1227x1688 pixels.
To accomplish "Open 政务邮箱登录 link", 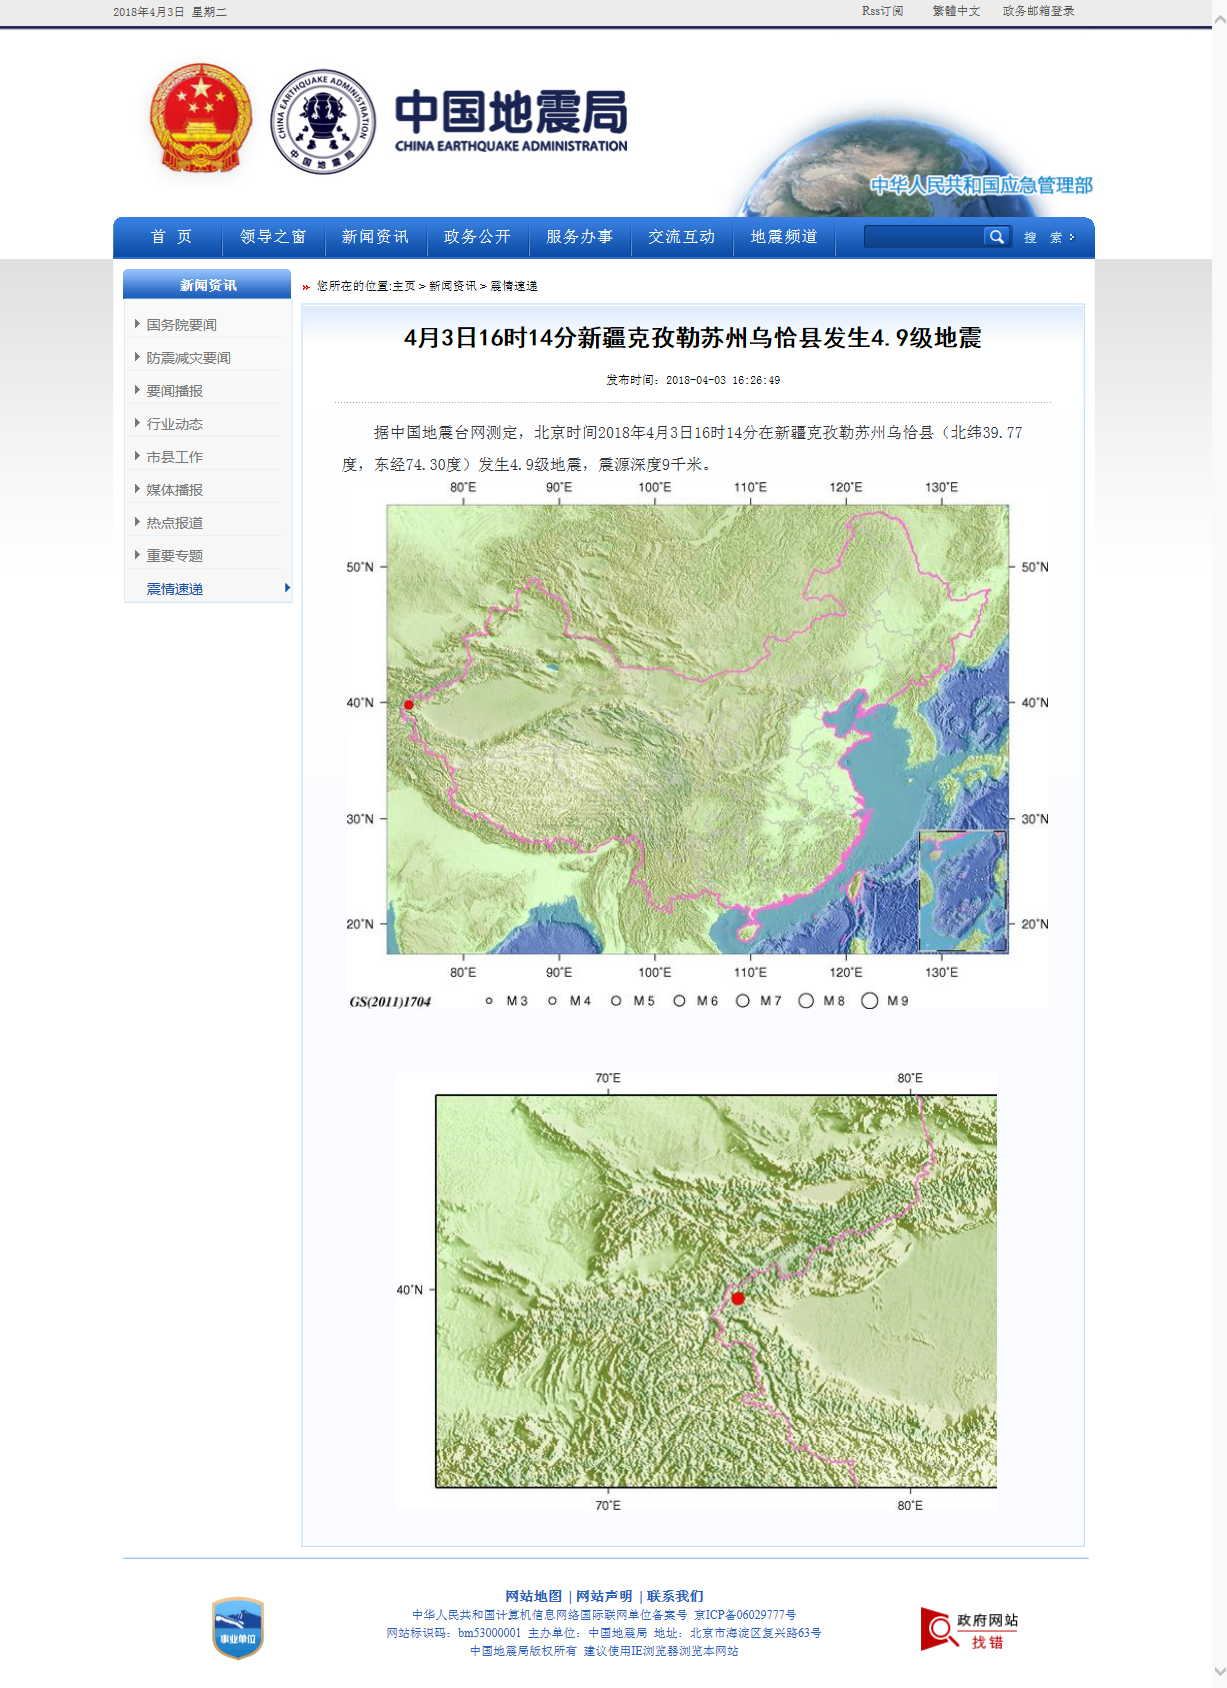I will pos(1038,11).
